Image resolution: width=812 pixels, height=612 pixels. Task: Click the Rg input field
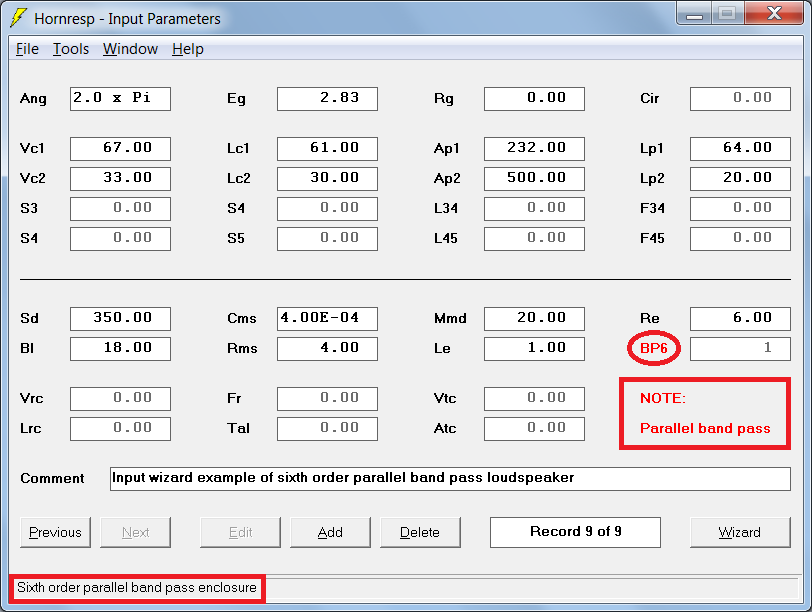tap(534, 99)
